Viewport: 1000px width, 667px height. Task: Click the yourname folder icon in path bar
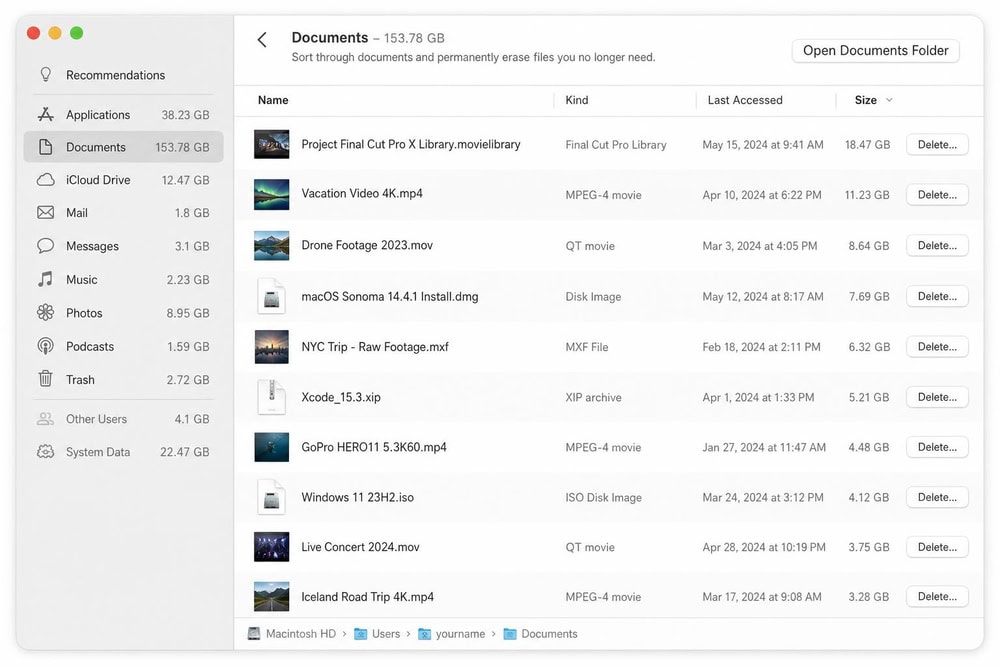(424, 634)
